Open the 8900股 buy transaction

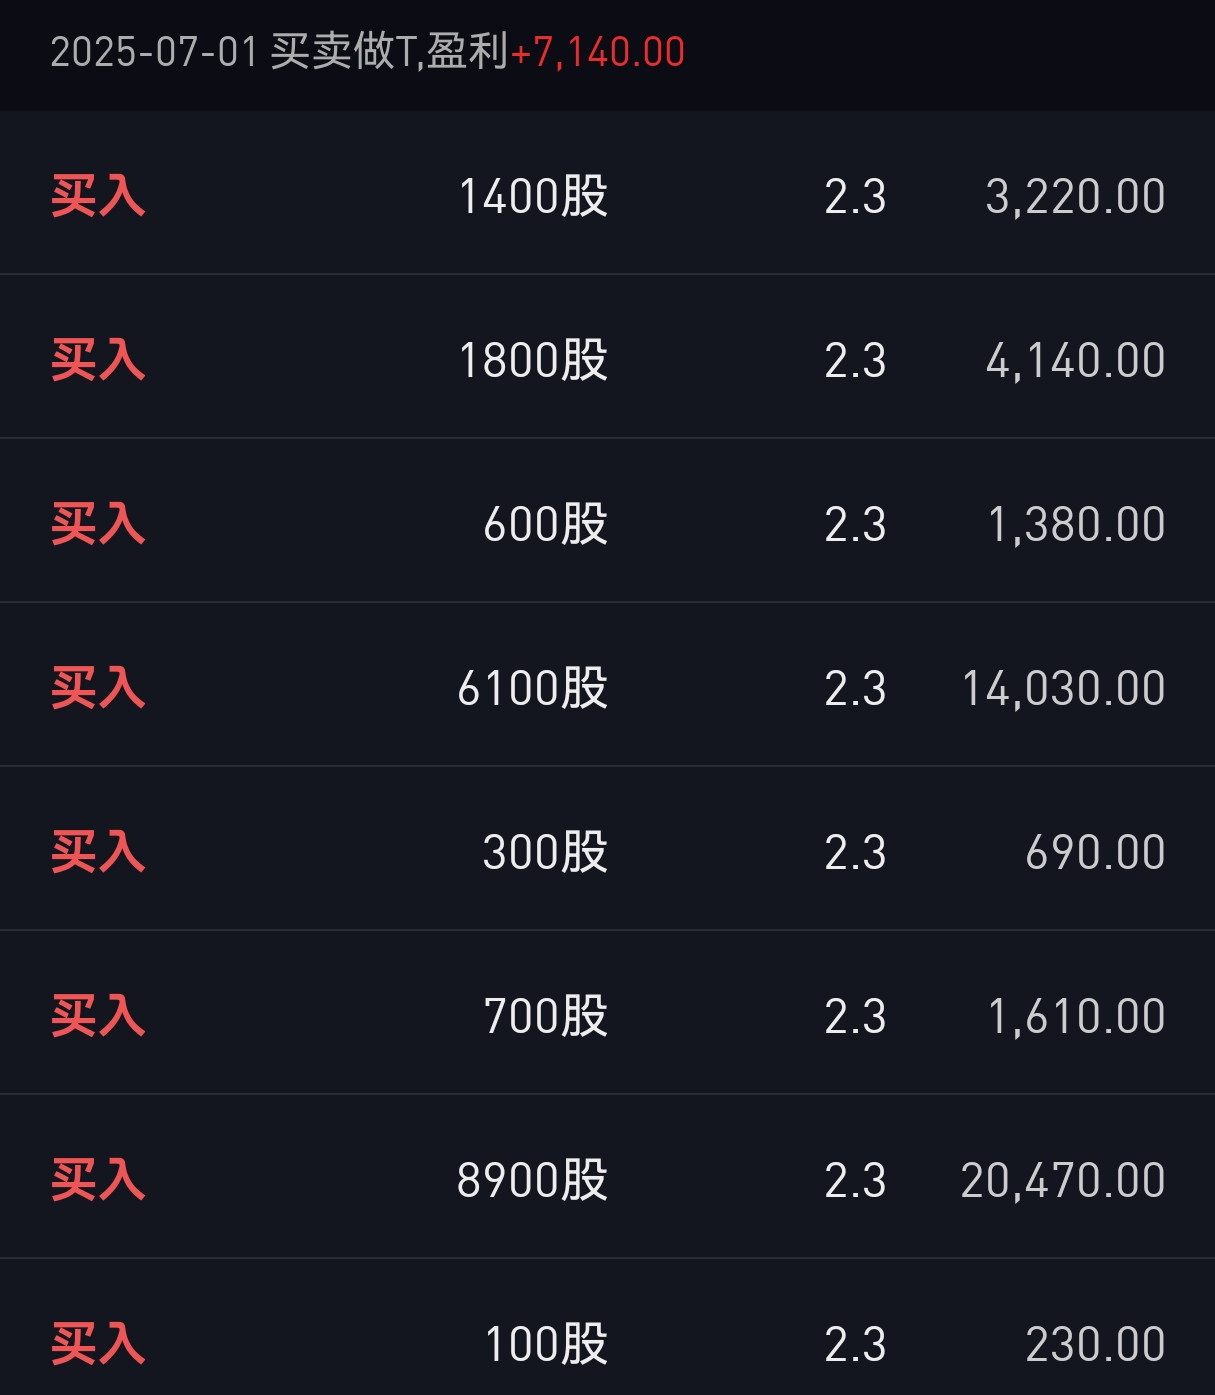click(607, 1177)
